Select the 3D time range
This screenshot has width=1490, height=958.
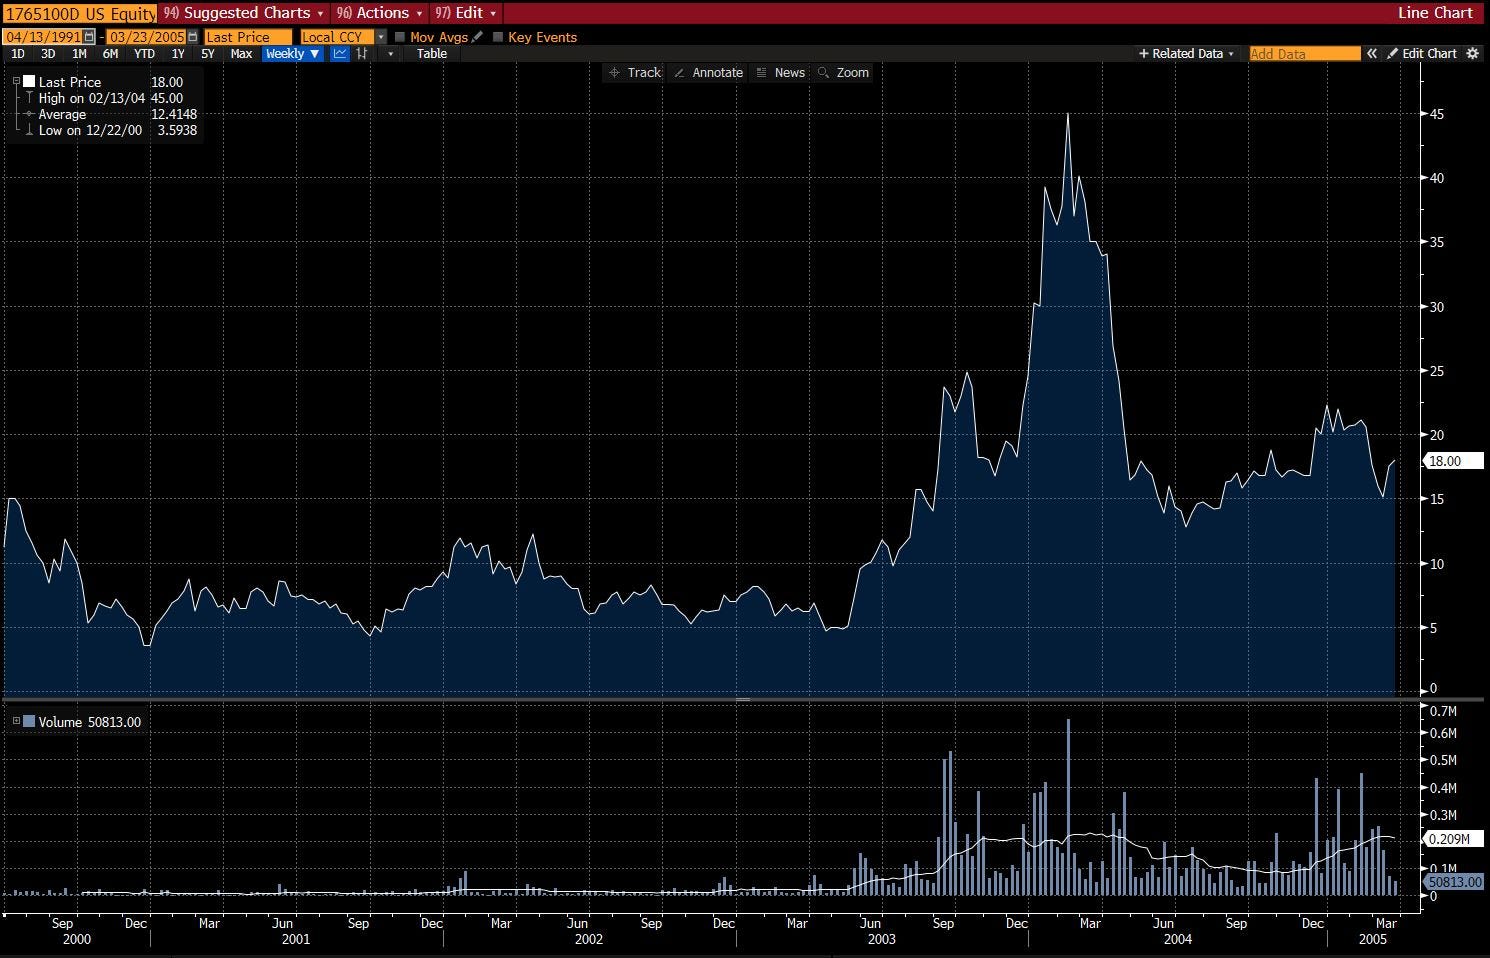[x=48, y=54]
